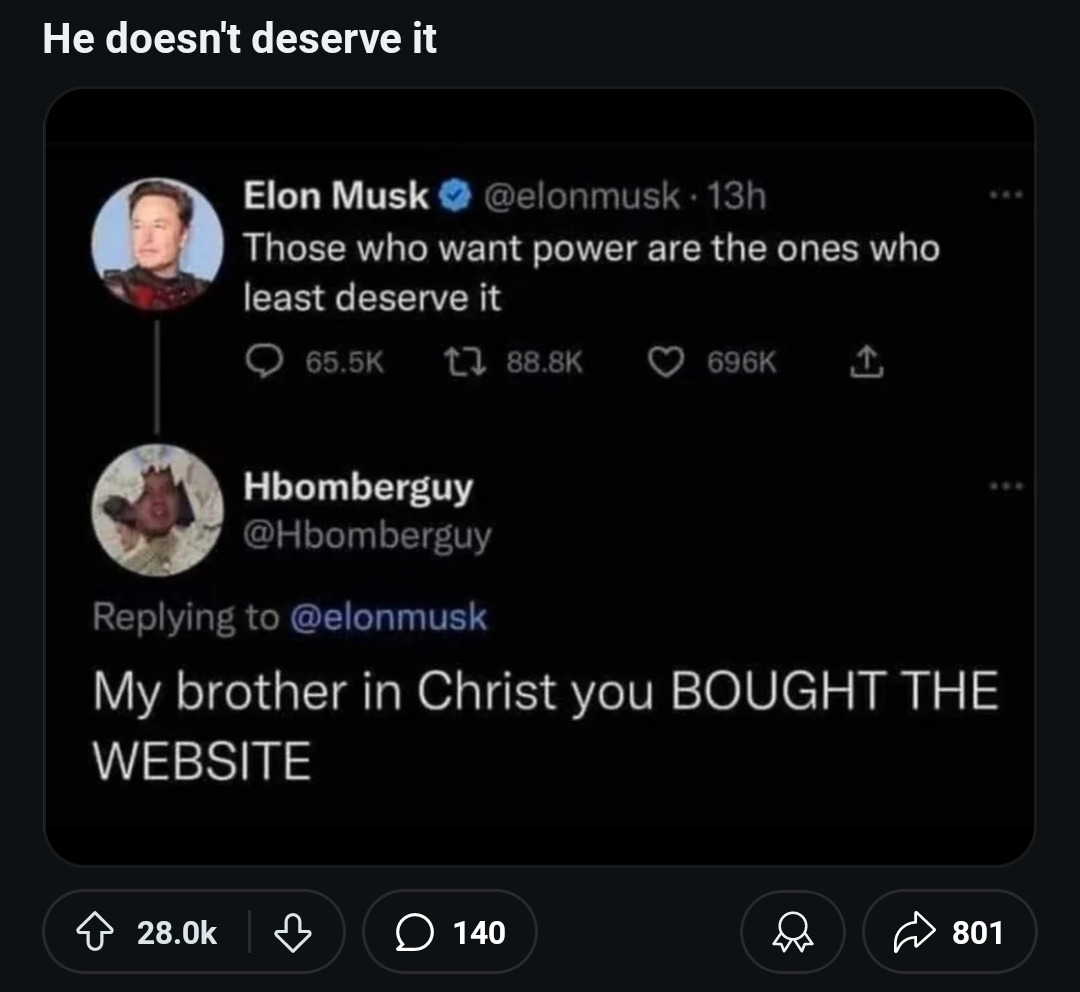Open post title 'He doesn't deserve it'
Image resolution: width=1080 pixels, height=992 pixels.
tap(240, 38)
